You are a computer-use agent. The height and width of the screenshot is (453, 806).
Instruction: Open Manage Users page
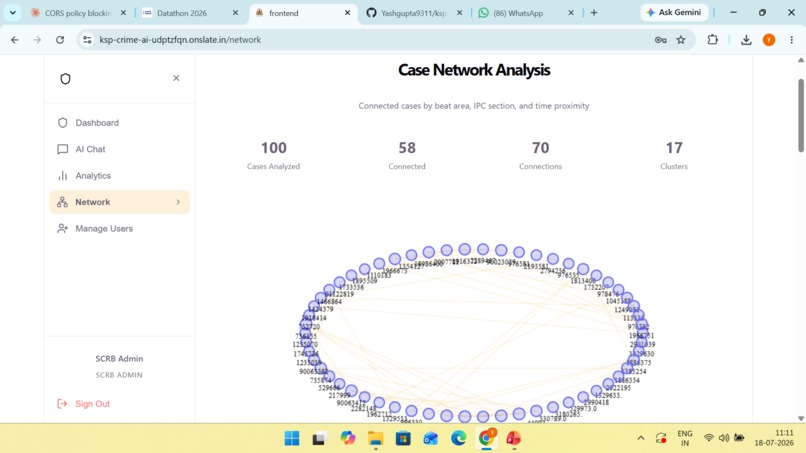click(x=119, y=228)
